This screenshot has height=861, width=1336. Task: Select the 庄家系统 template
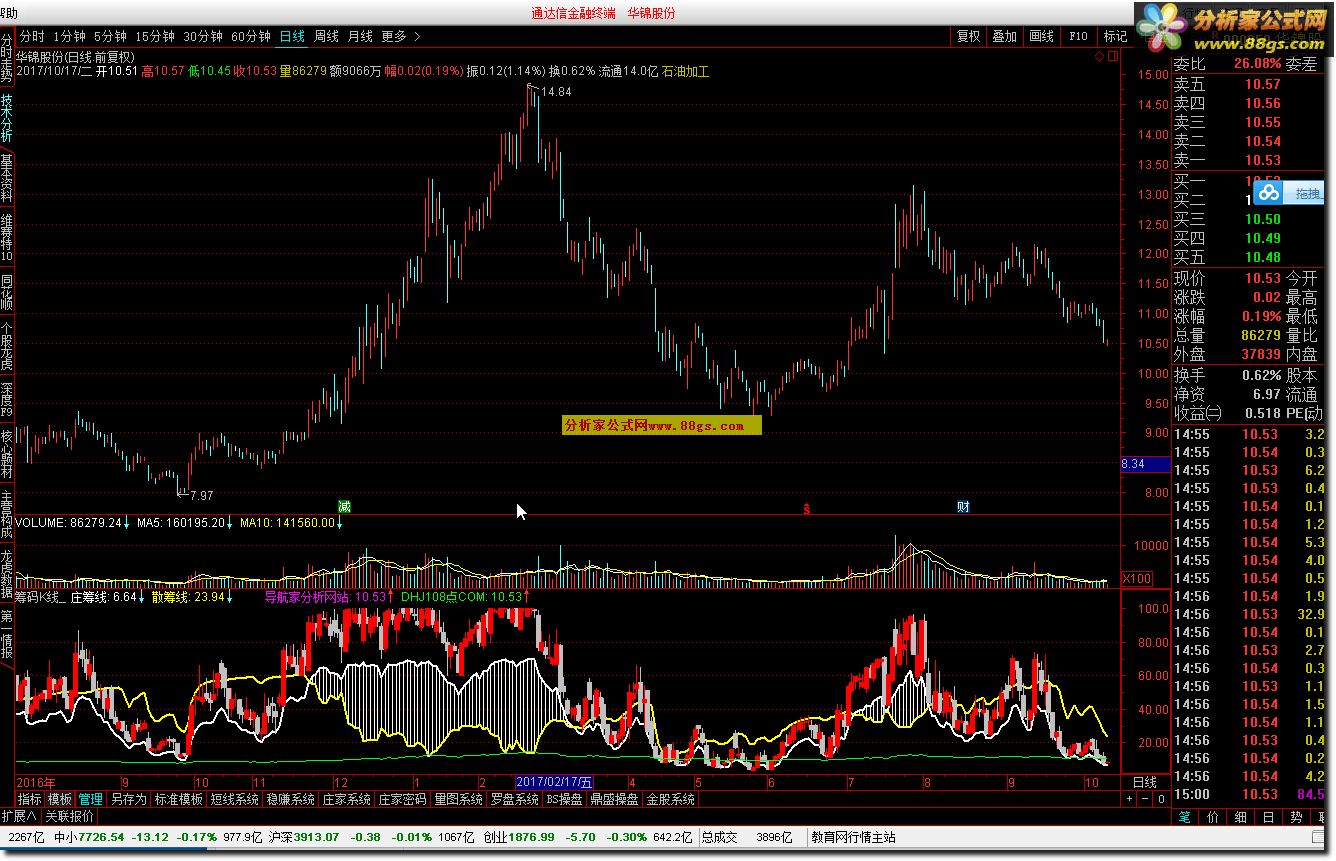(347, 800)
